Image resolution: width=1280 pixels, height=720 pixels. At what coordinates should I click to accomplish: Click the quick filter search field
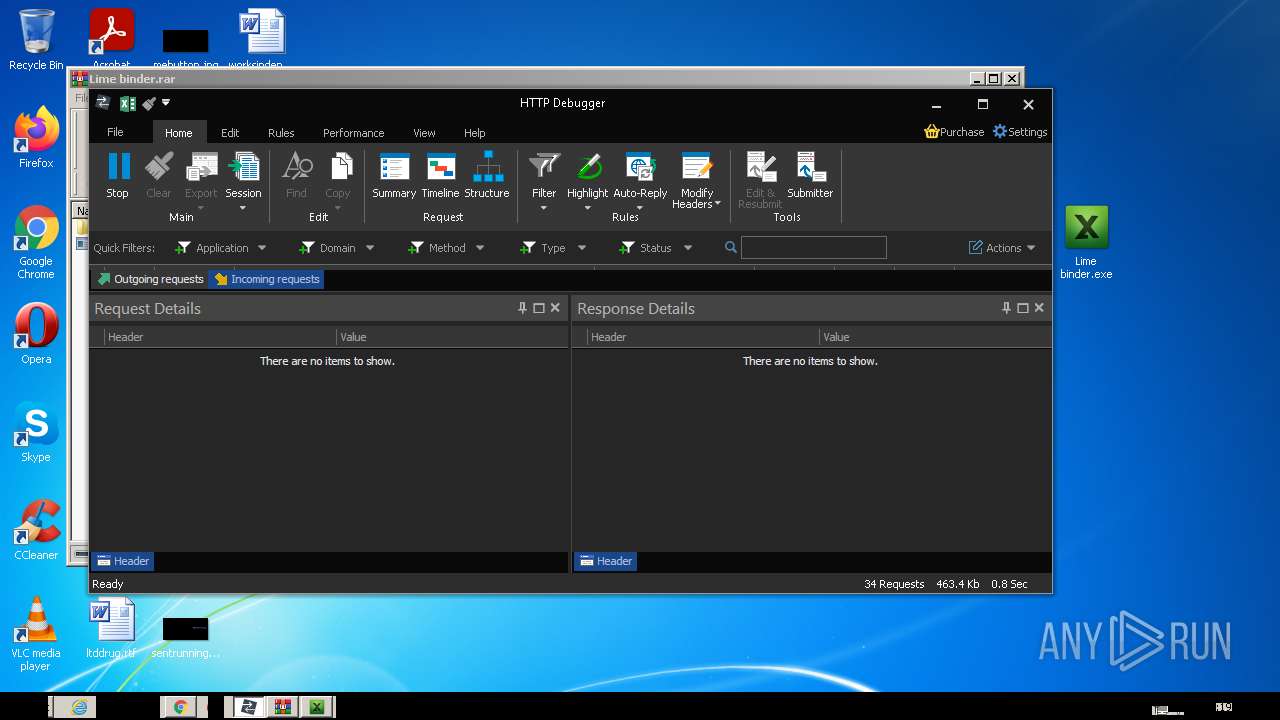814,247
